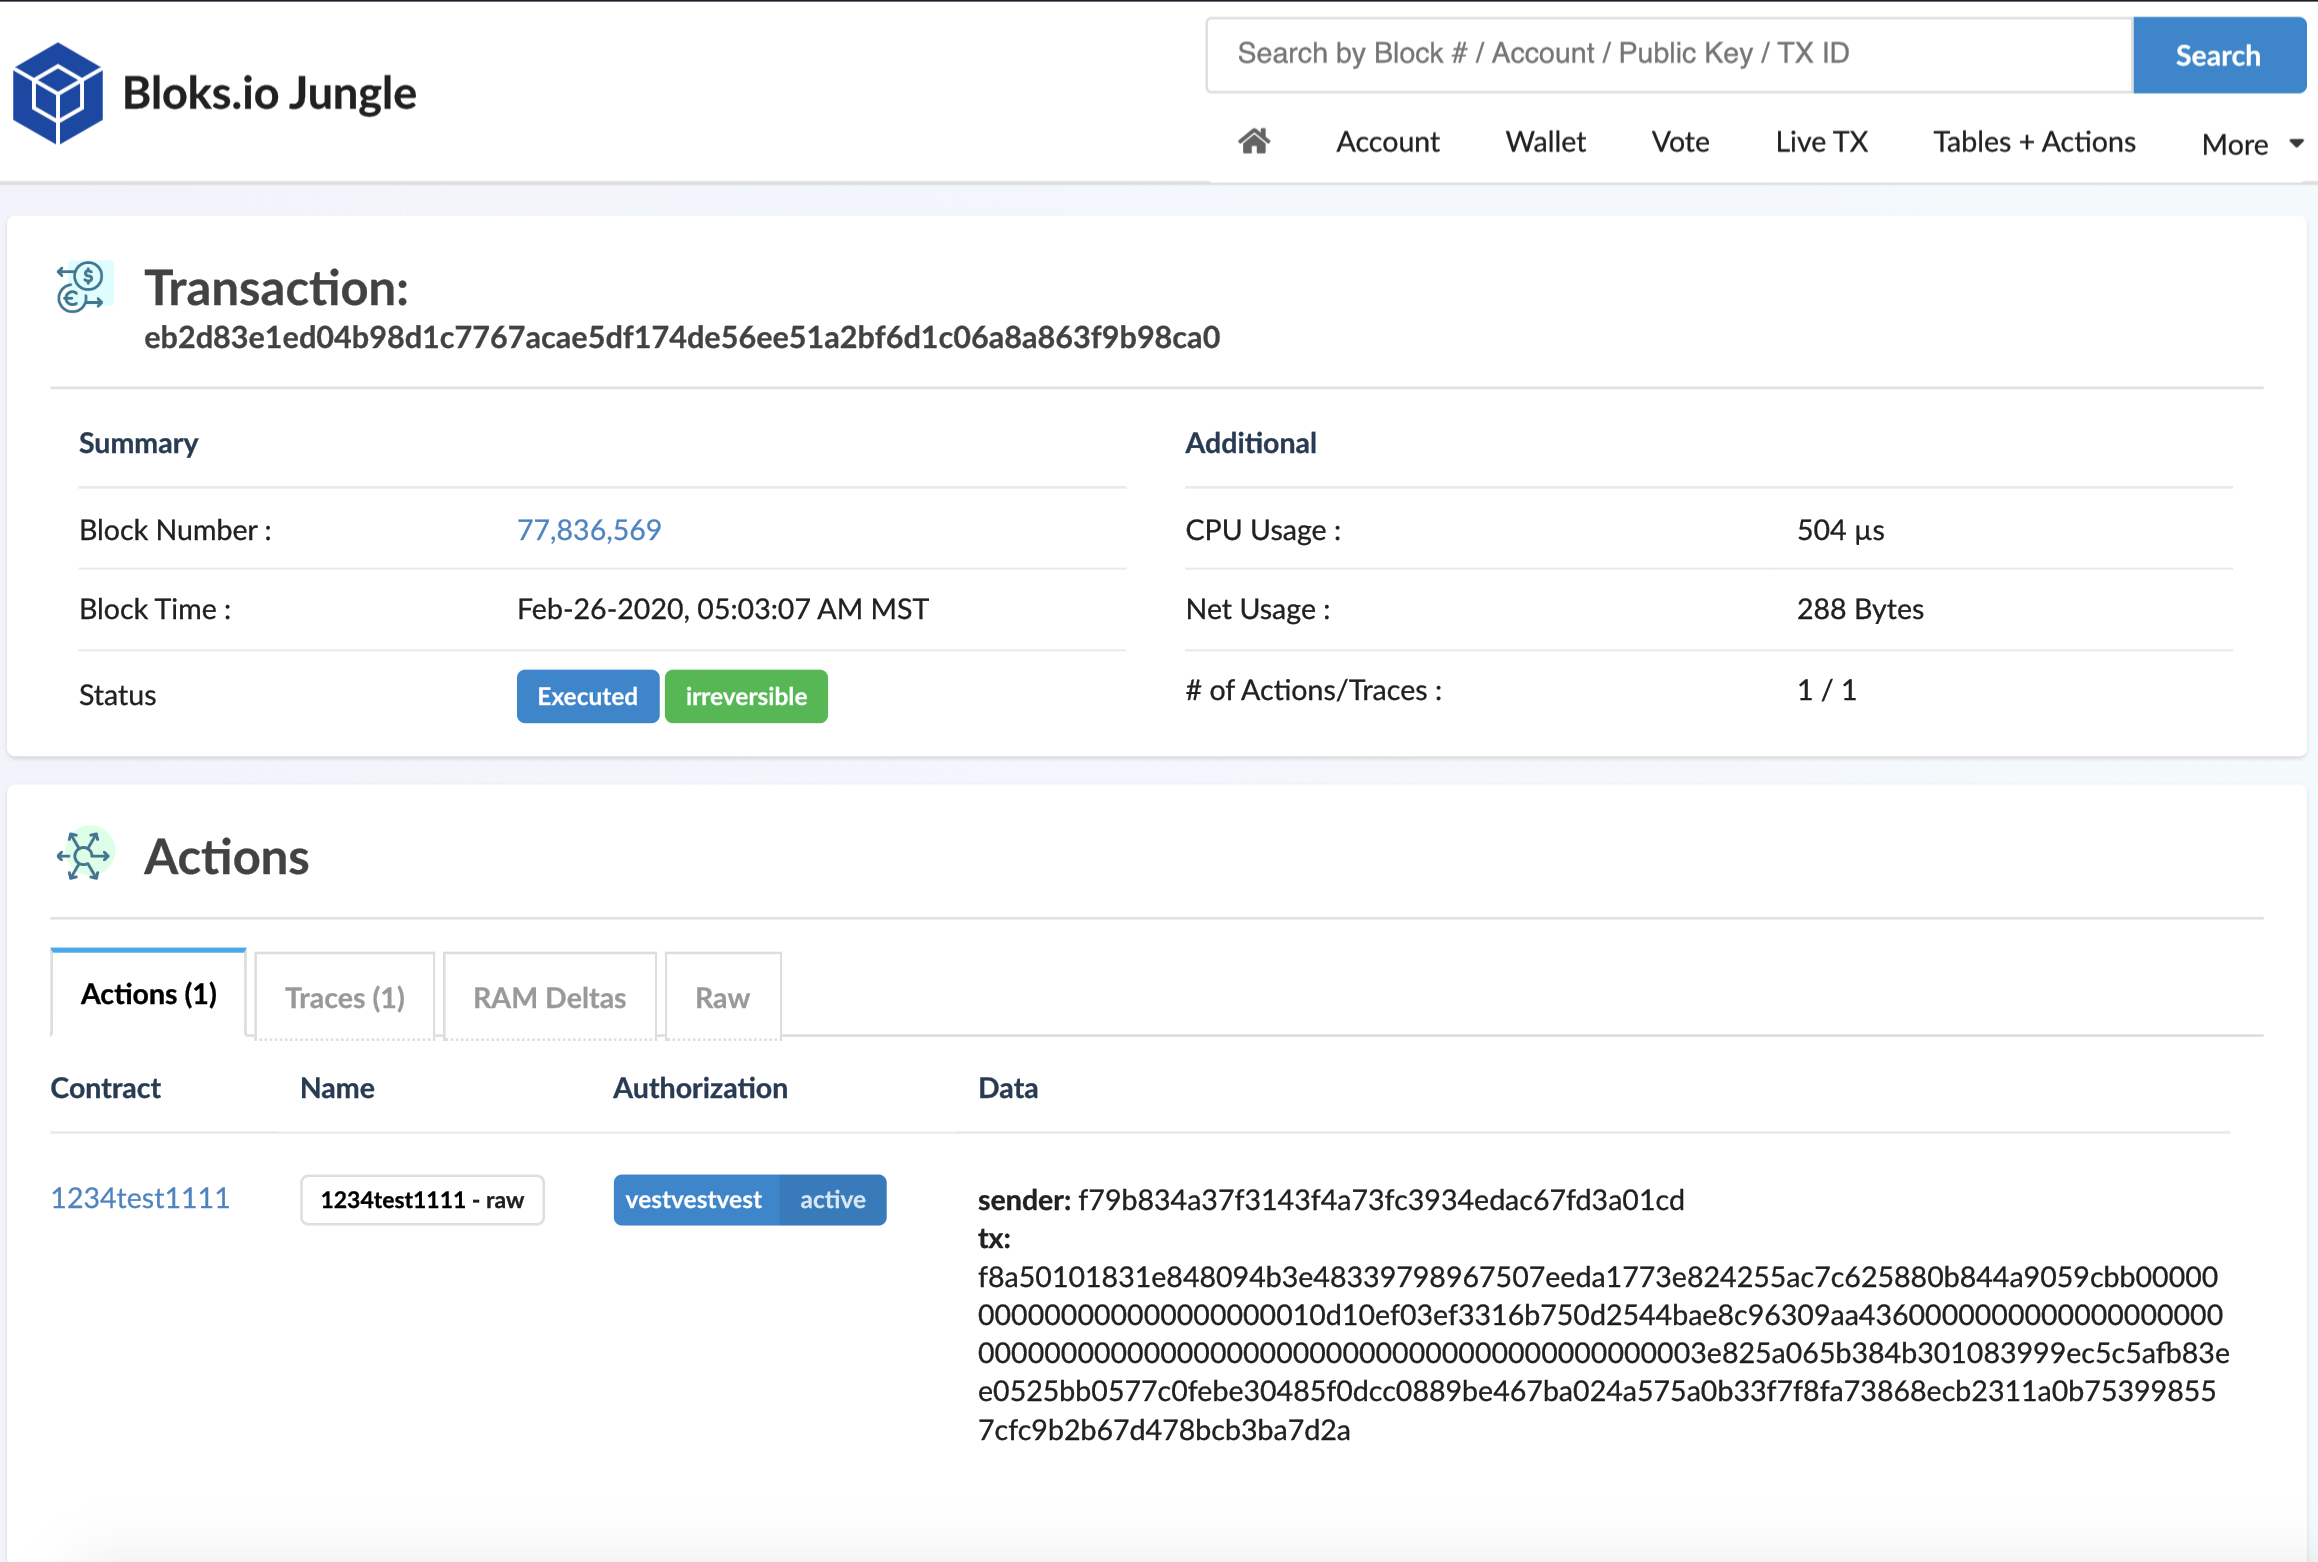
Task: Switch to the RAM Deltas tab
Action: tap(549, 997)
